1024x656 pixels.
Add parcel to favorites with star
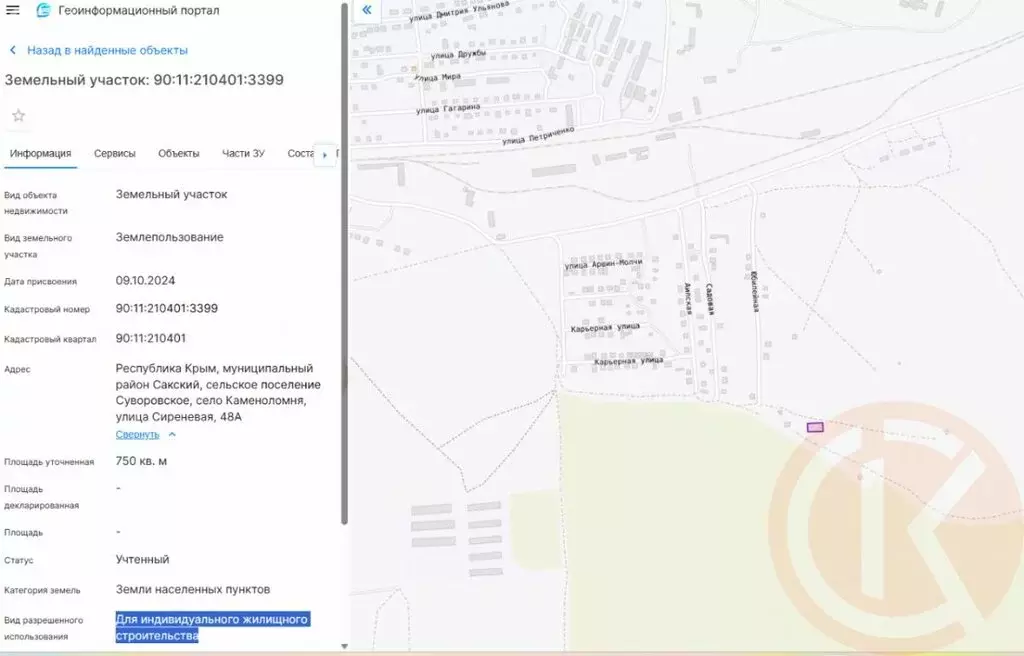[x=18, y=116]
